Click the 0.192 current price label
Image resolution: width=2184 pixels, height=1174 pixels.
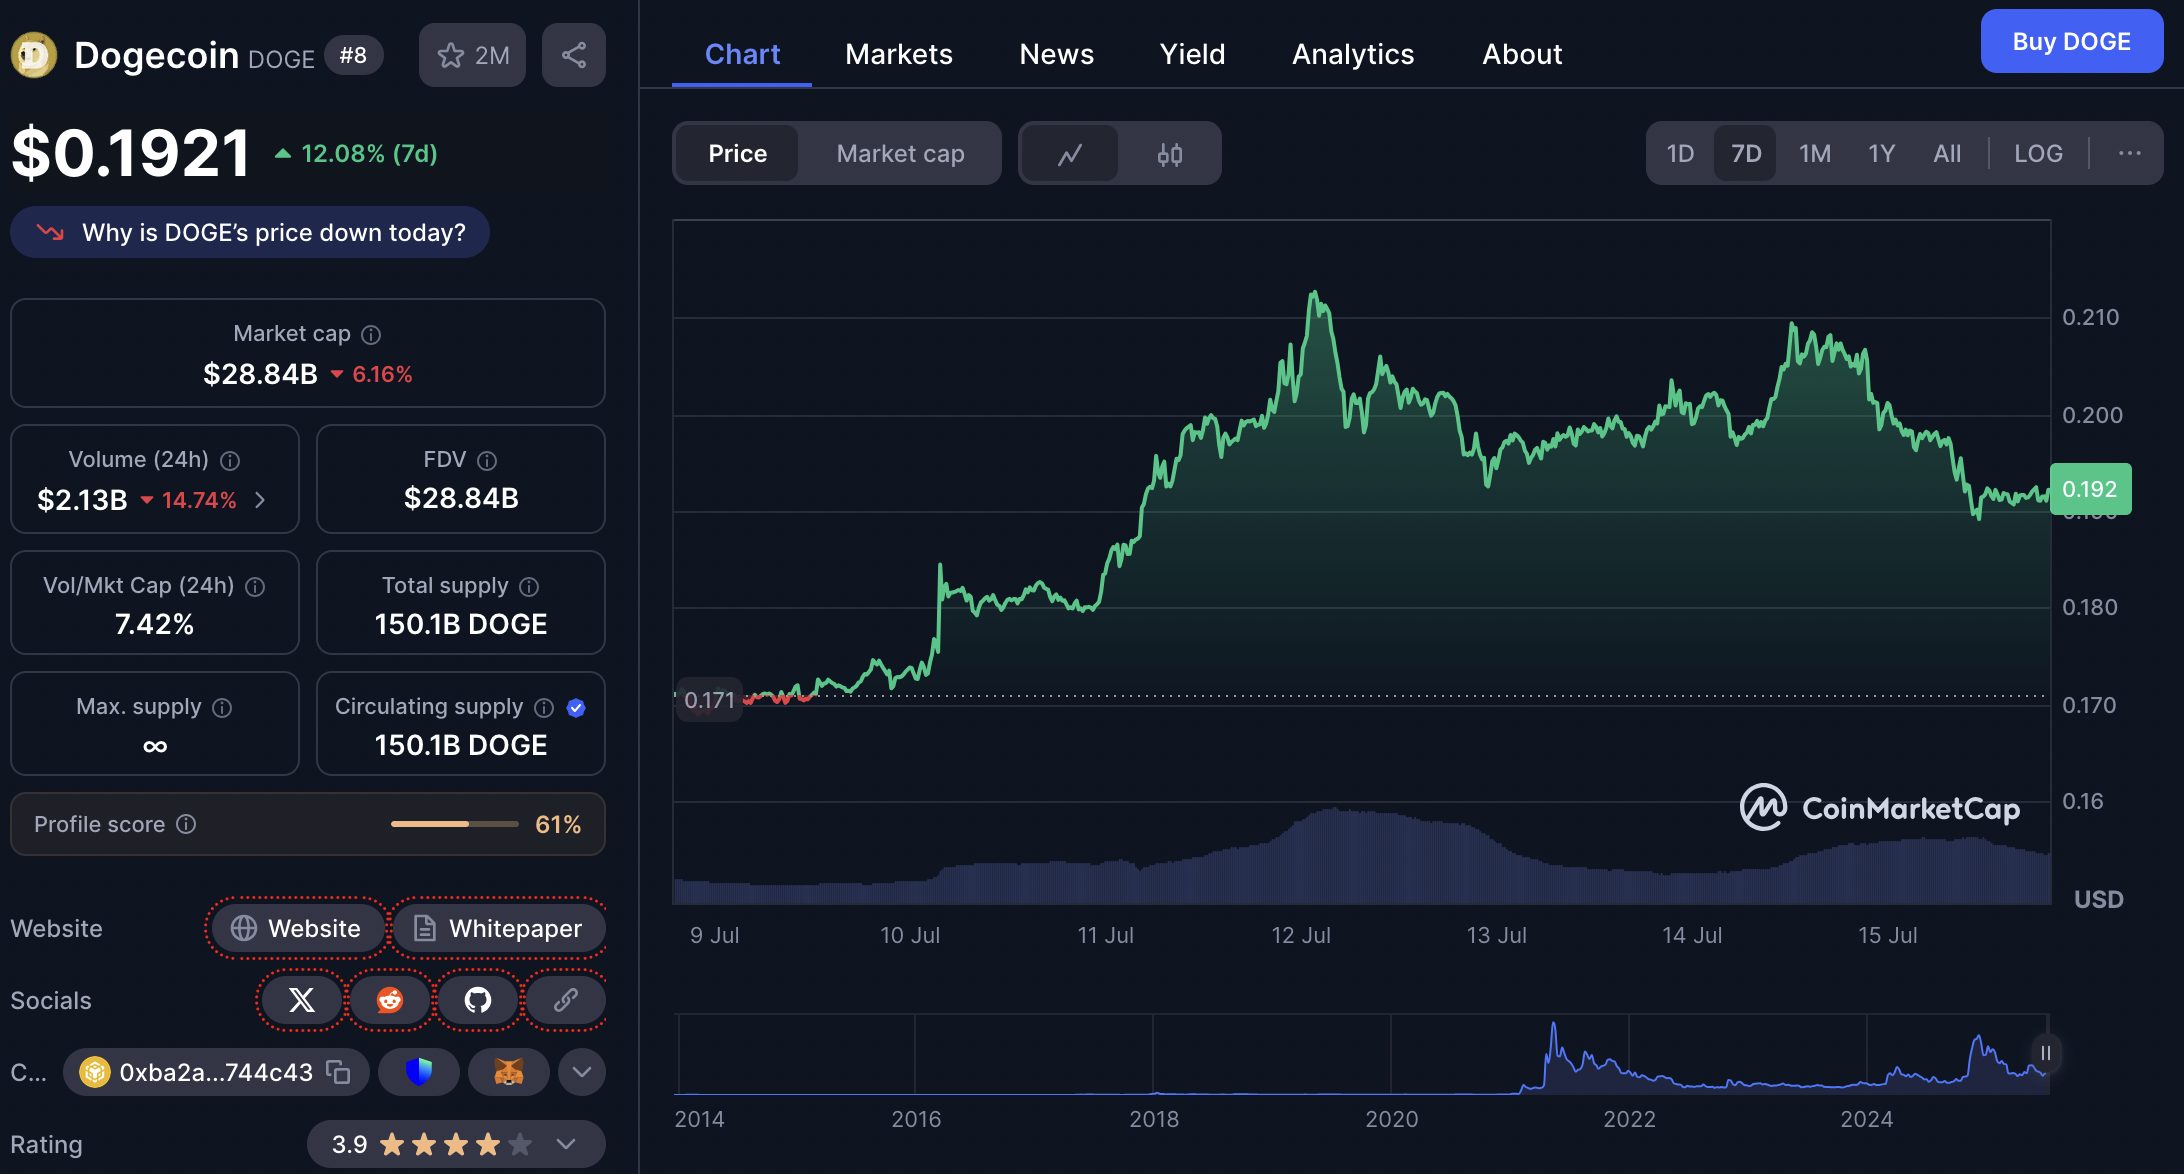(2090, 489)
